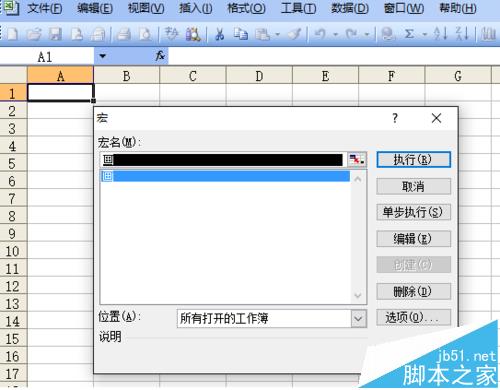Click the Undo arrow icon
The image size is (500, 390).
click(x=321, y=34)
